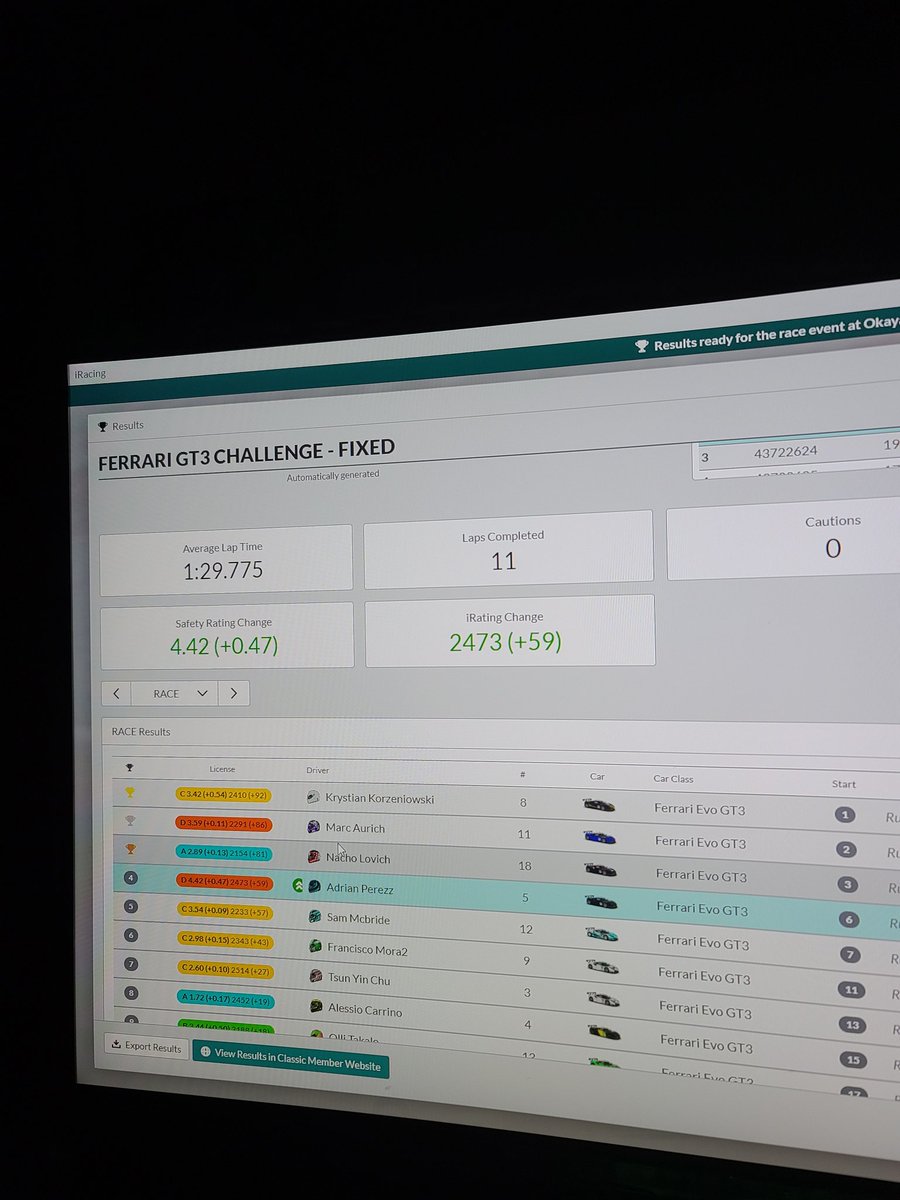
Task: Click driver name Adrian Perezz
Action: tap(360, 888)
